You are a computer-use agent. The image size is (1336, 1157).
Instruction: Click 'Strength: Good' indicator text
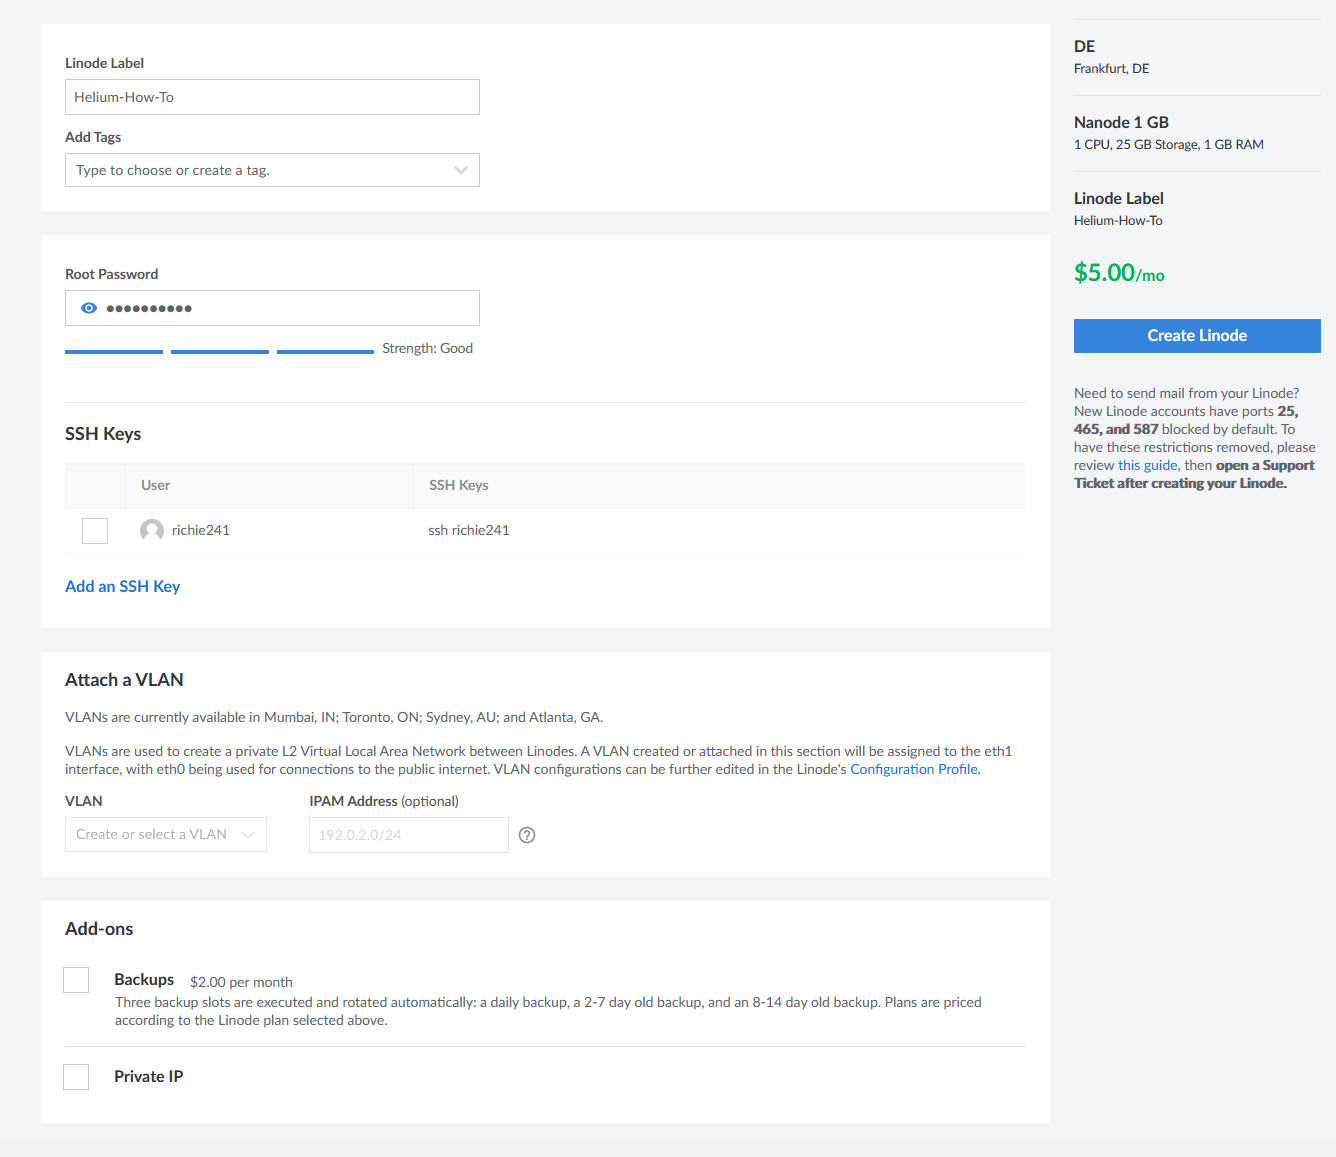[427, 348]
